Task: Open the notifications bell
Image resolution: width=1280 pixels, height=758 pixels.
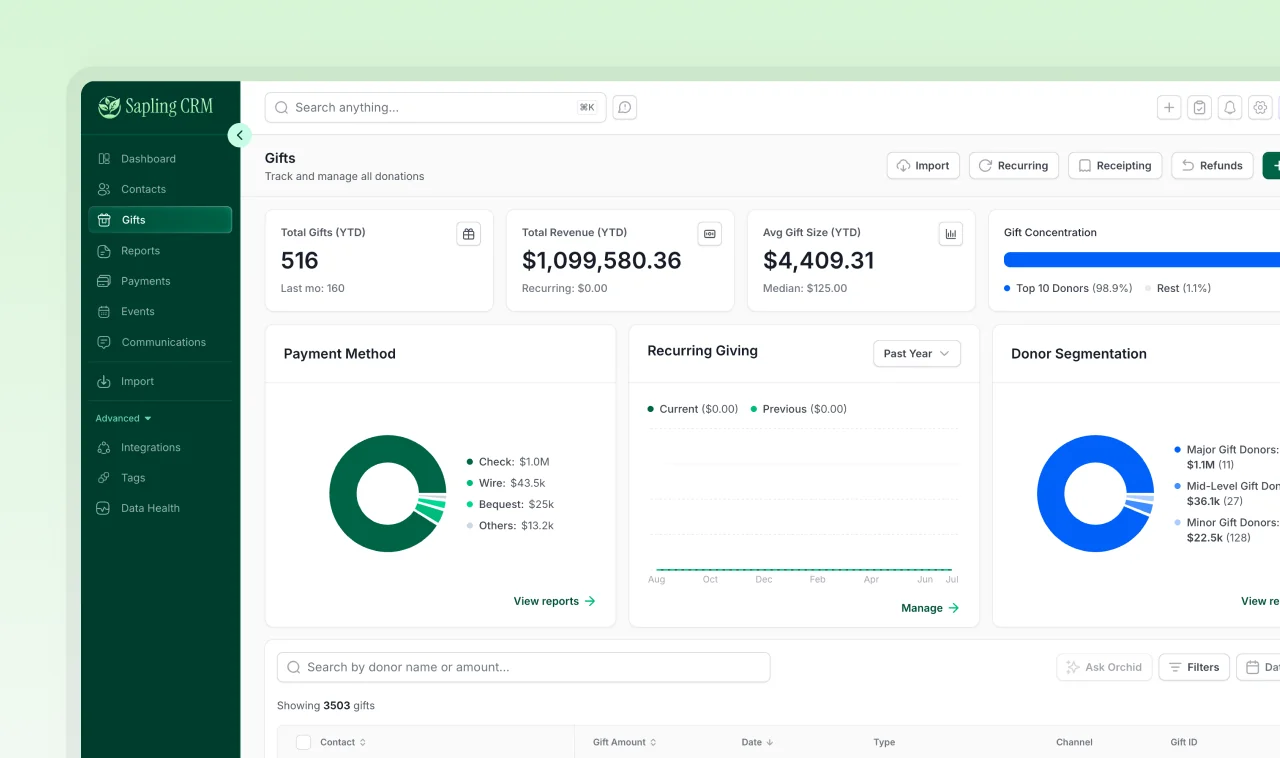Action: (x=1230, y=108)
